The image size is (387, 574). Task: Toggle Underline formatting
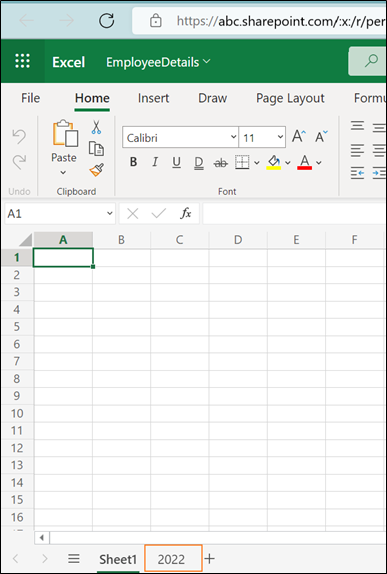pos(176,162)
